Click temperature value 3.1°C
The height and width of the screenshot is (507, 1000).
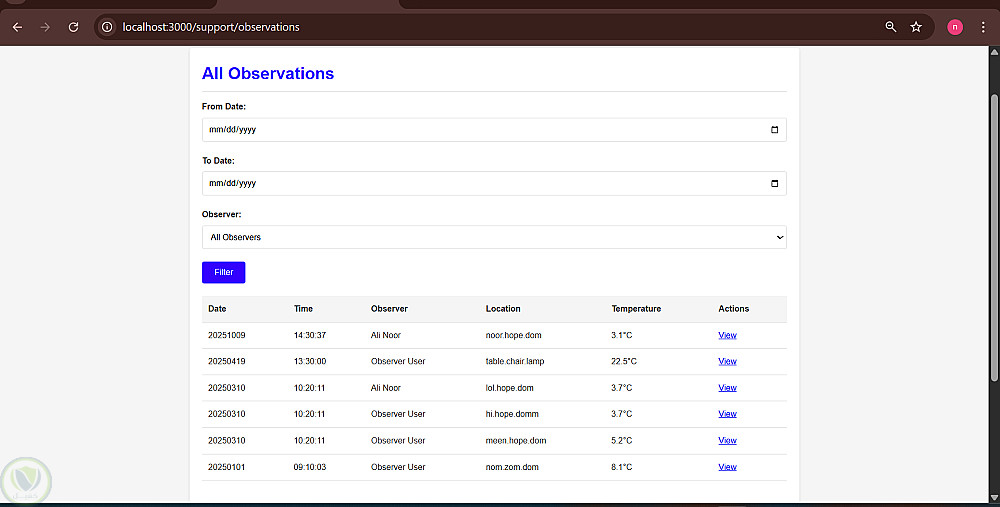tap(622, 335)
